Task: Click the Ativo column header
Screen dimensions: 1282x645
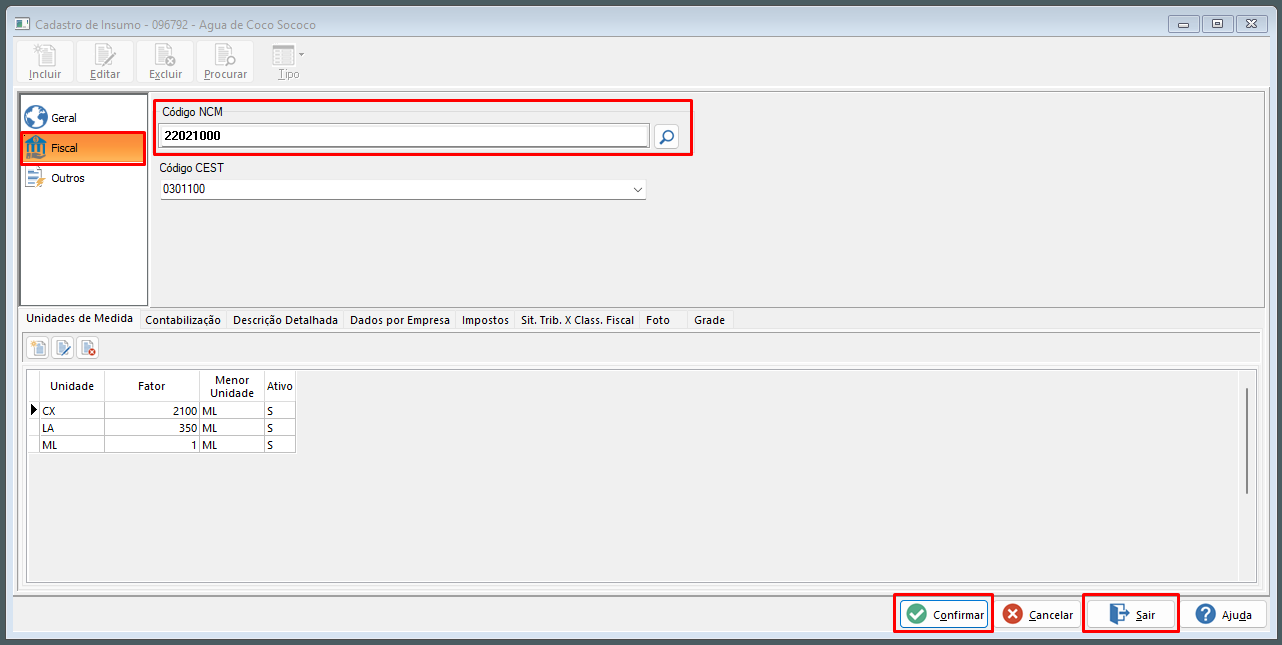Action: pos(280,386)
